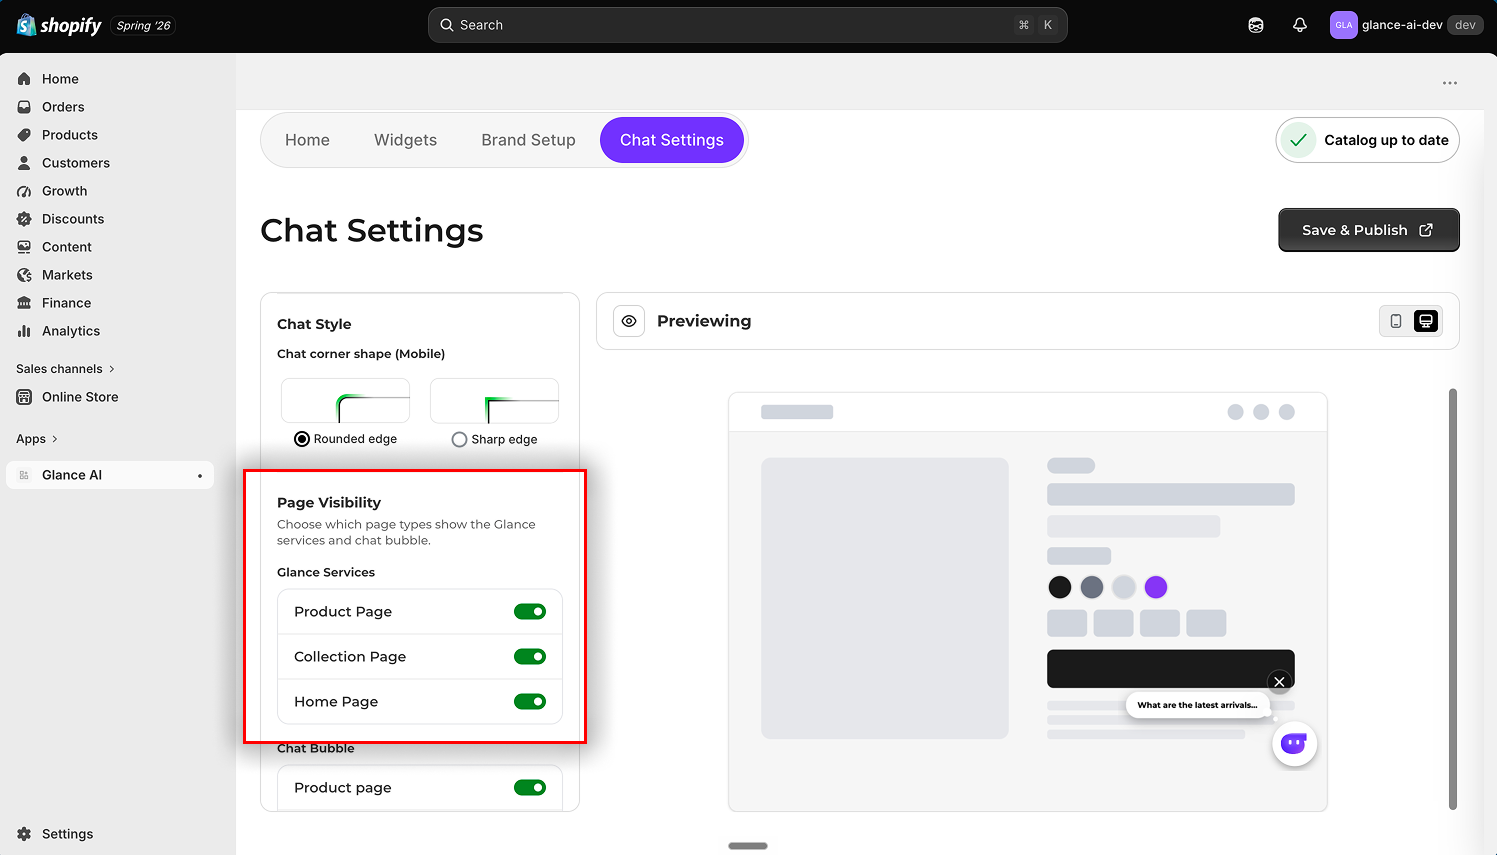Select the Chat Settings tab
Viewport: 1497px width, 855px height.
coord(672,140)
